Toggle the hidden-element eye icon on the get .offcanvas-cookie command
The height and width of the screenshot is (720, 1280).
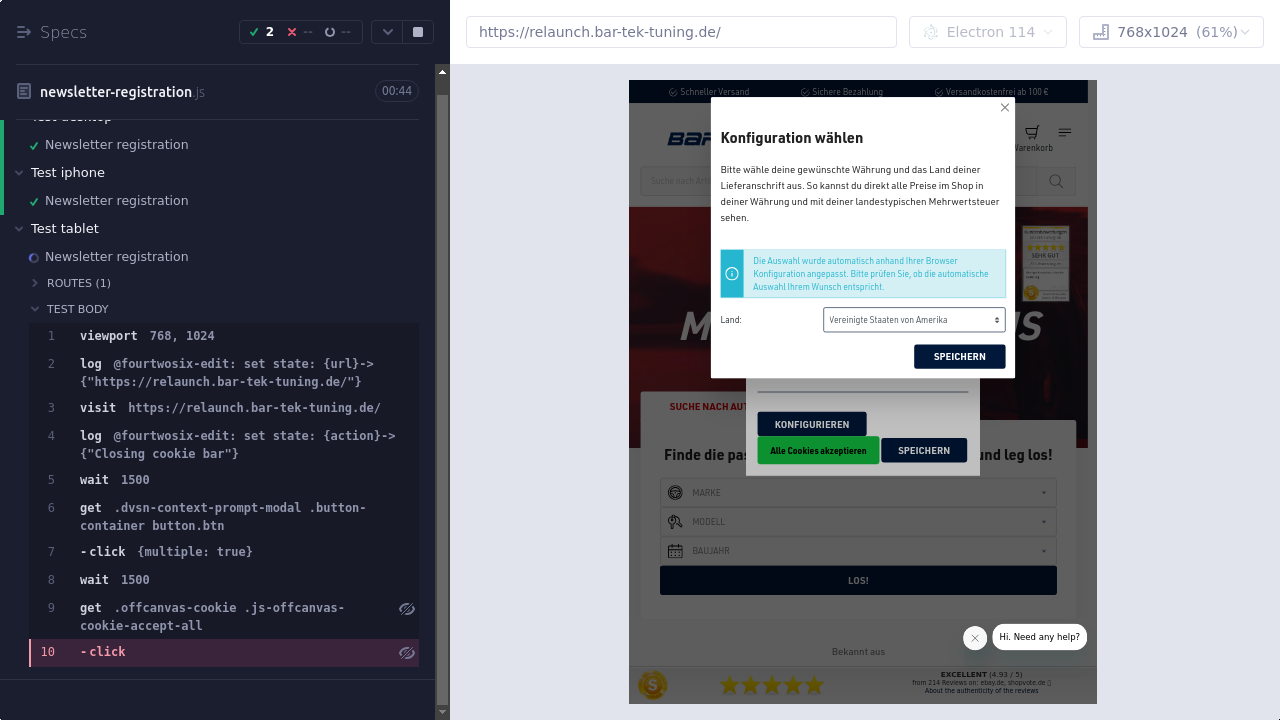pos(407,609)
